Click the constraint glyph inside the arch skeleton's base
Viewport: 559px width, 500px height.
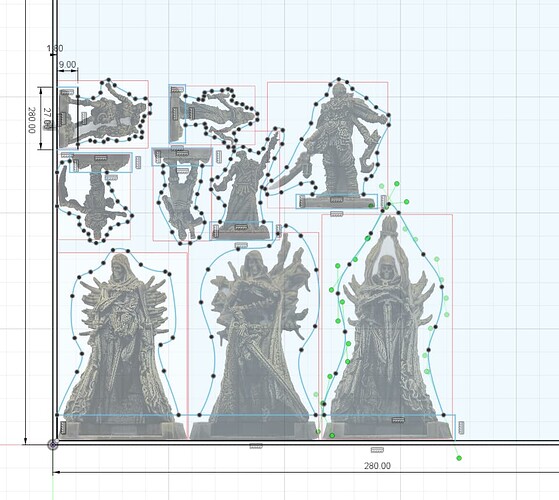point(398,420)
